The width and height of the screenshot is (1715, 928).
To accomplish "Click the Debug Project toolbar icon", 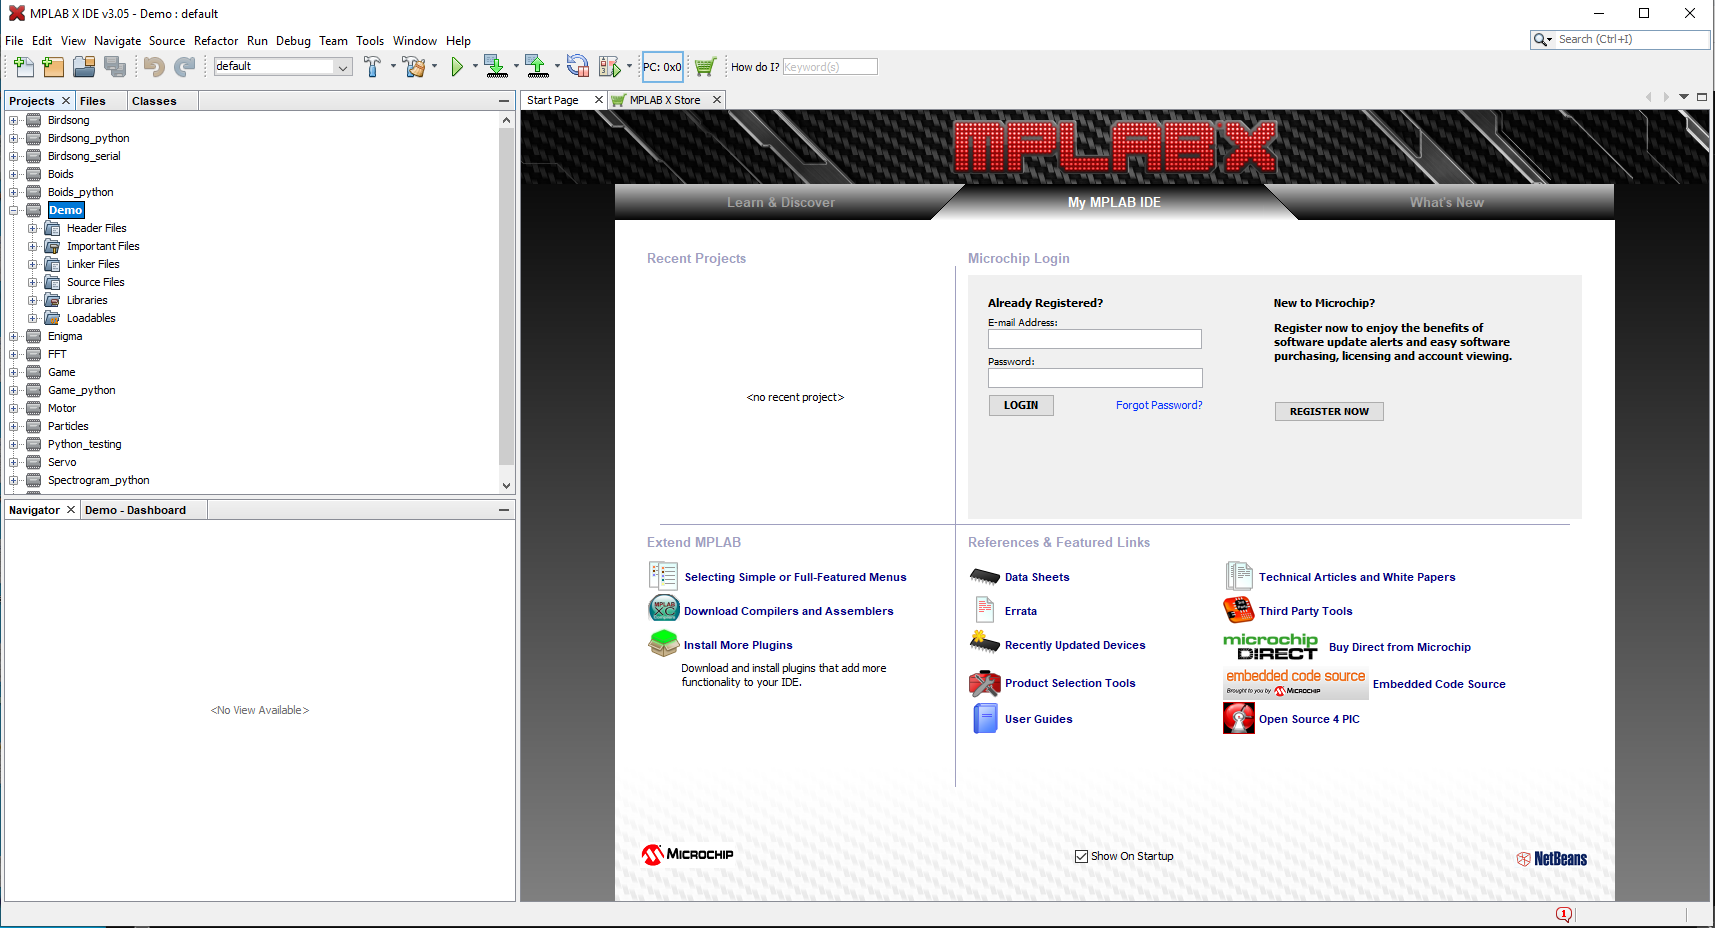I will pyautogui.click(x=609, y=67).
